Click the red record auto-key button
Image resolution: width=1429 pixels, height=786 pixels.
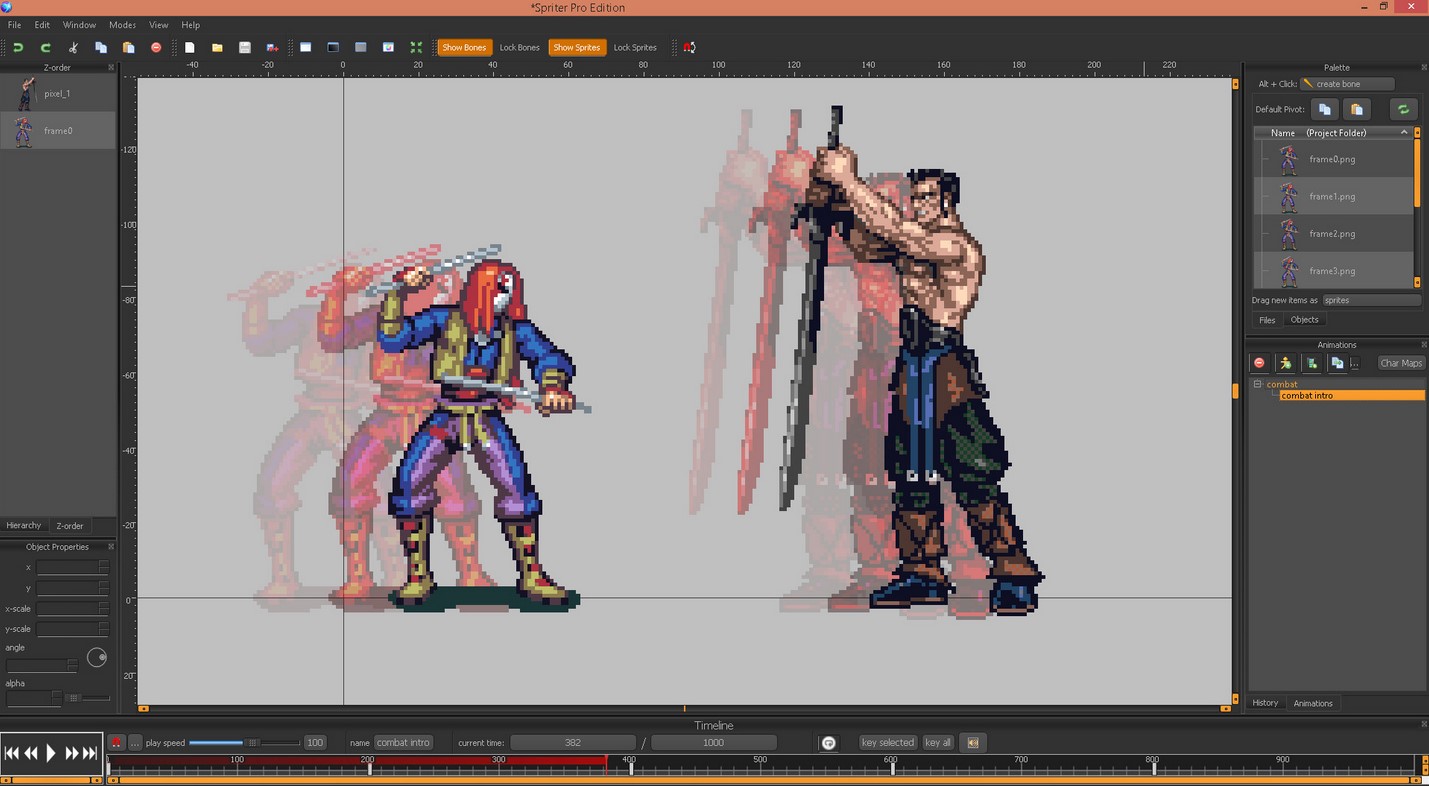point(116,742)
